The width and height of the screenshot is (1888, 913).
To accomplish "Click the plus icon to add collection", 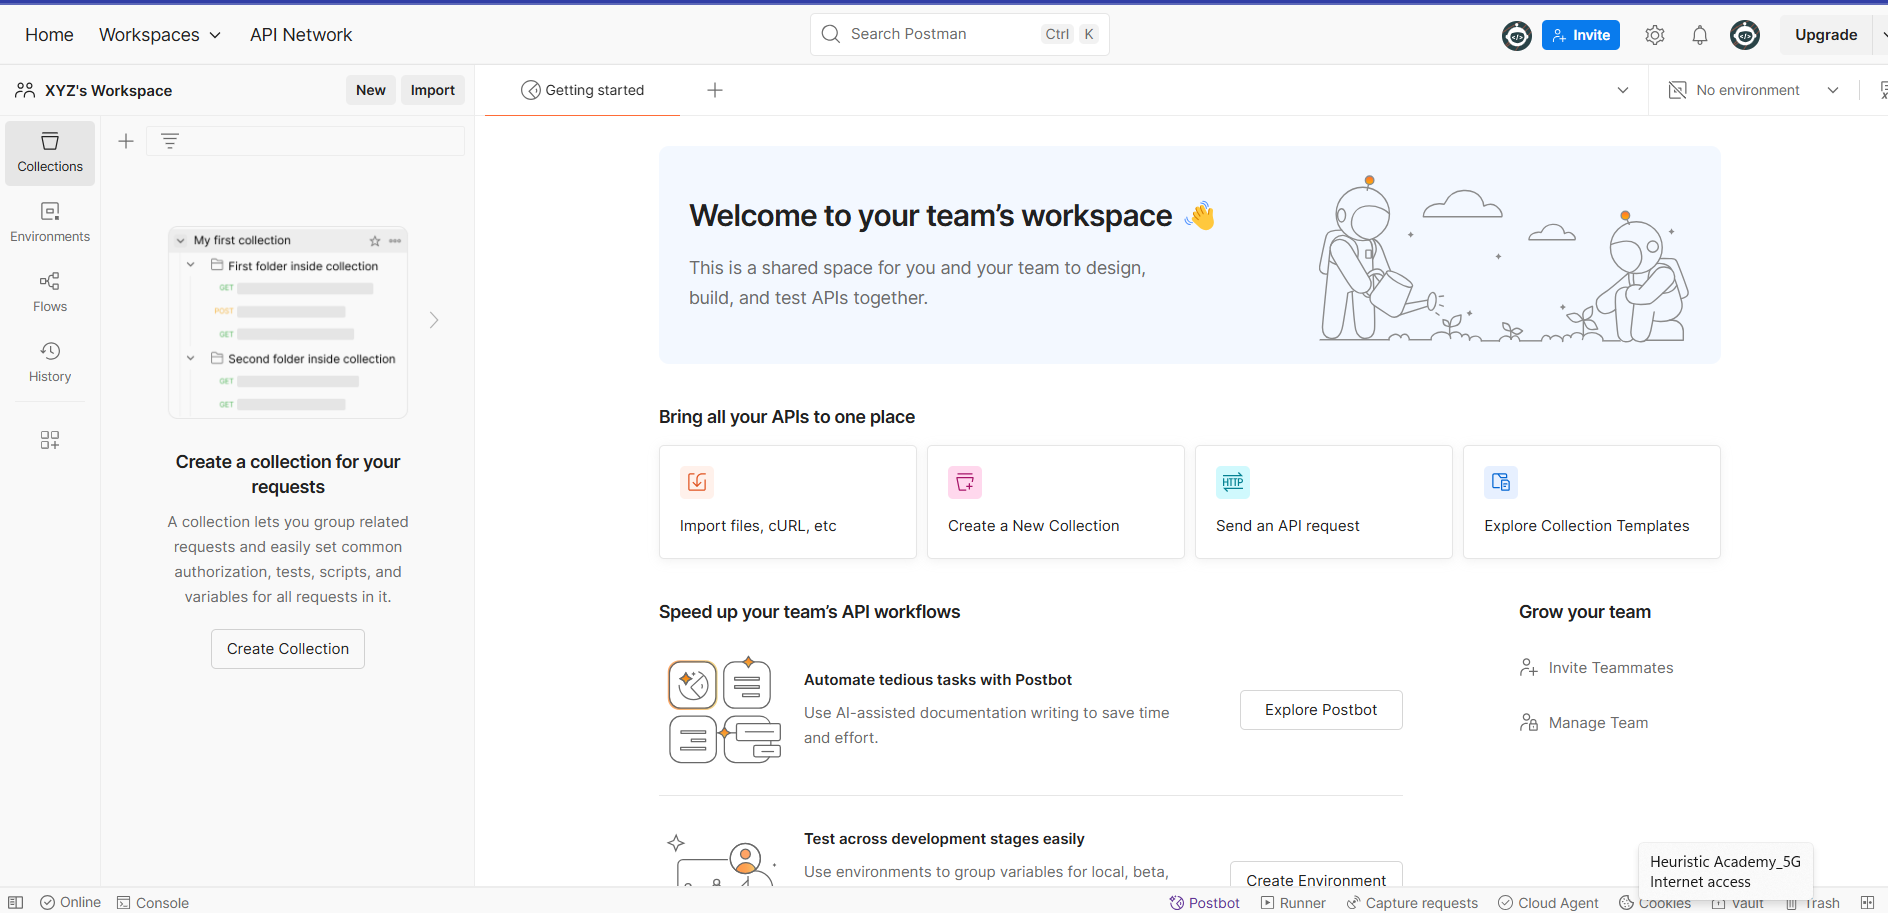I will 126,141.
